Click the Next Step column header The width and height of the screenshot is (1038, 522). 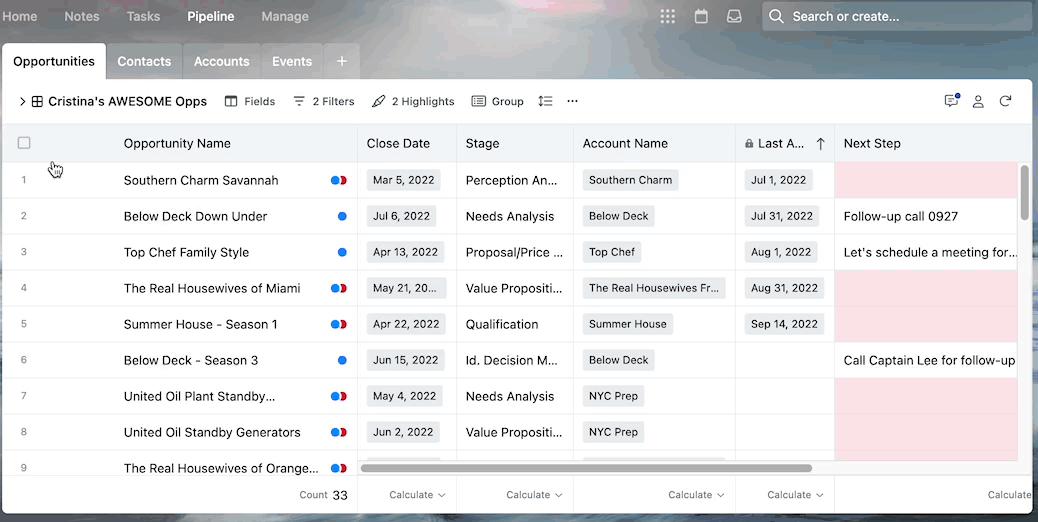click(x=872, y=144)
